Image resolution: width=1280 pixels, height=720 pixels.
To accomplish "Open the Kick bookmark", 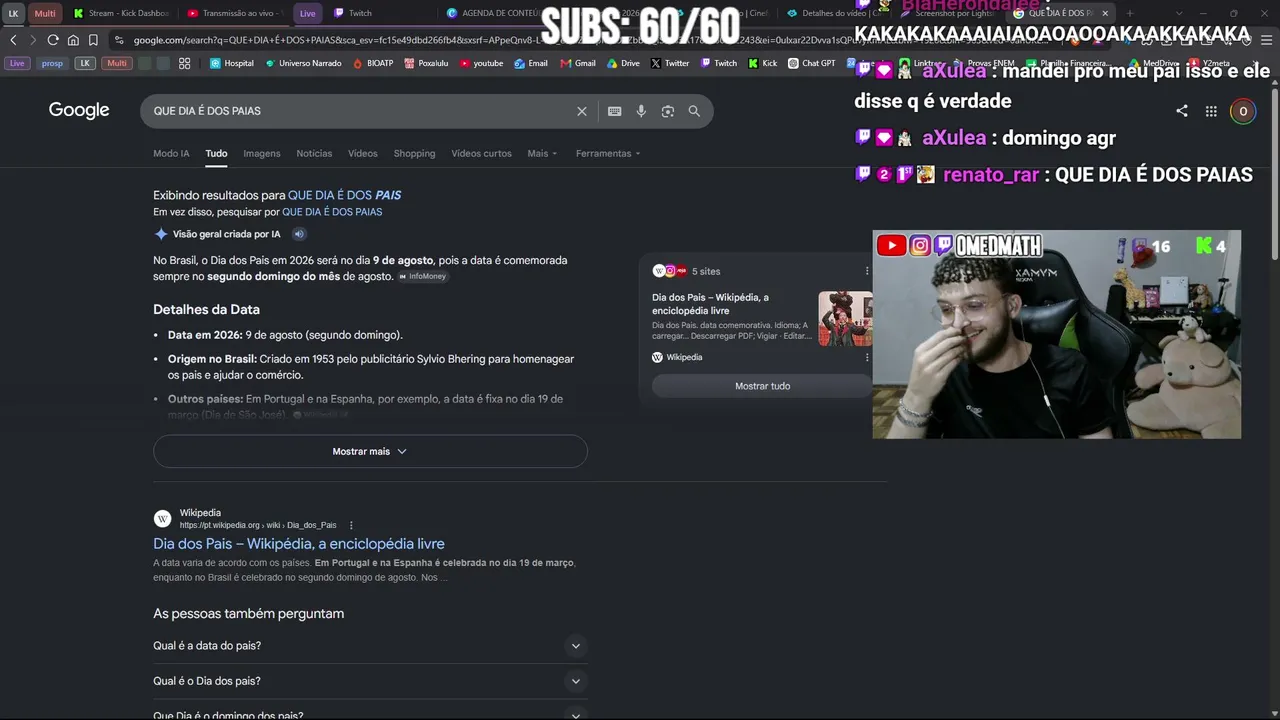I will click(x=762, y=63).
